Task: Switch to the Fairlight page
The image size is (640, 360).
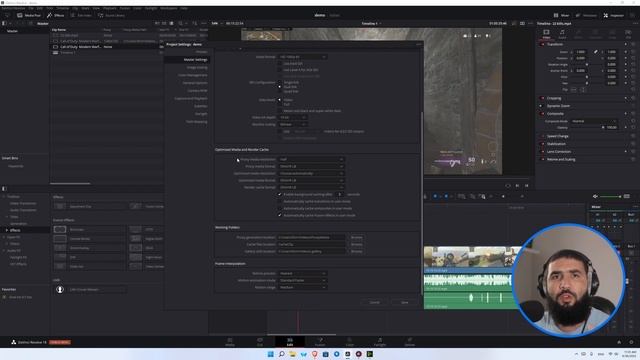Action: (380, 342)
